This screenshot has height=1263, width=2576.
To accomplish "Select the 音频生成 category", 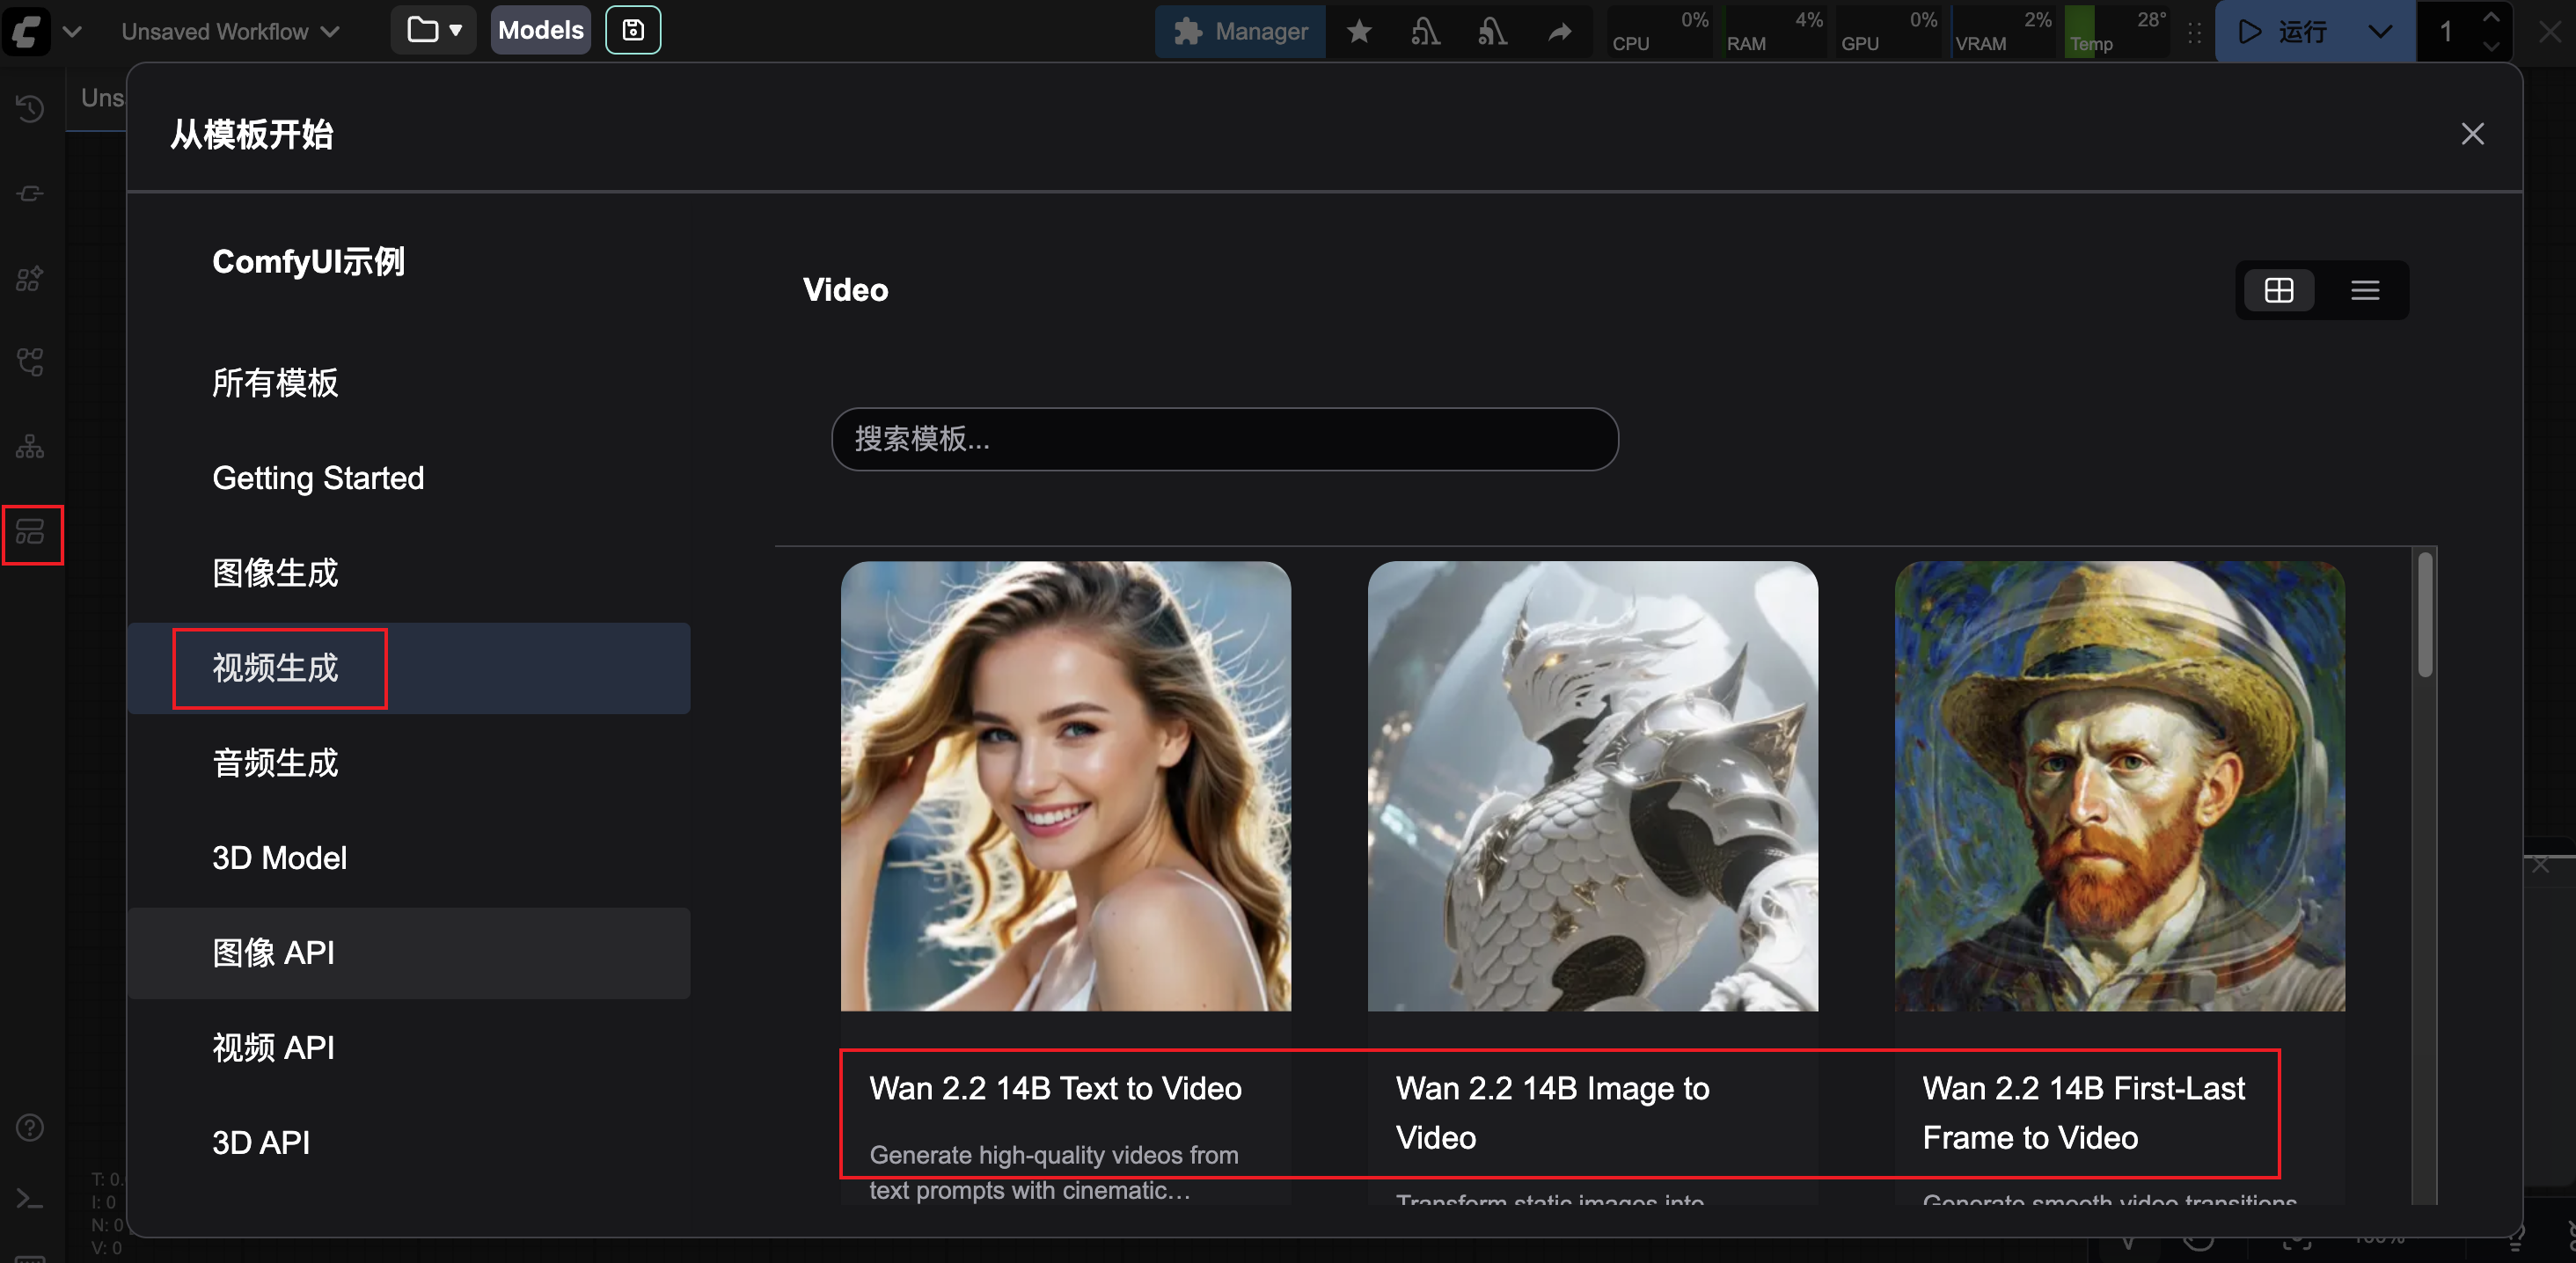I will pyautogui.click(x=275, y=763).
